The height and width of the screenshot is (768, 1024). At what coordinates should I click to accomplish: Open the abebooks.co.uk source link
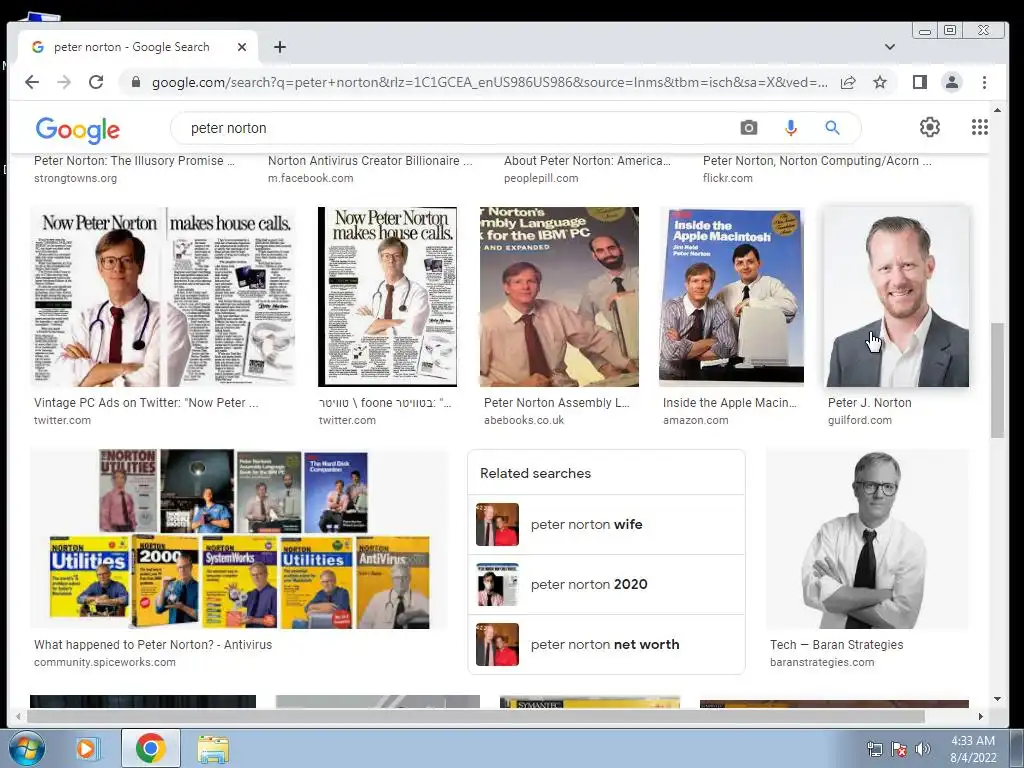[x=524, y=420]
